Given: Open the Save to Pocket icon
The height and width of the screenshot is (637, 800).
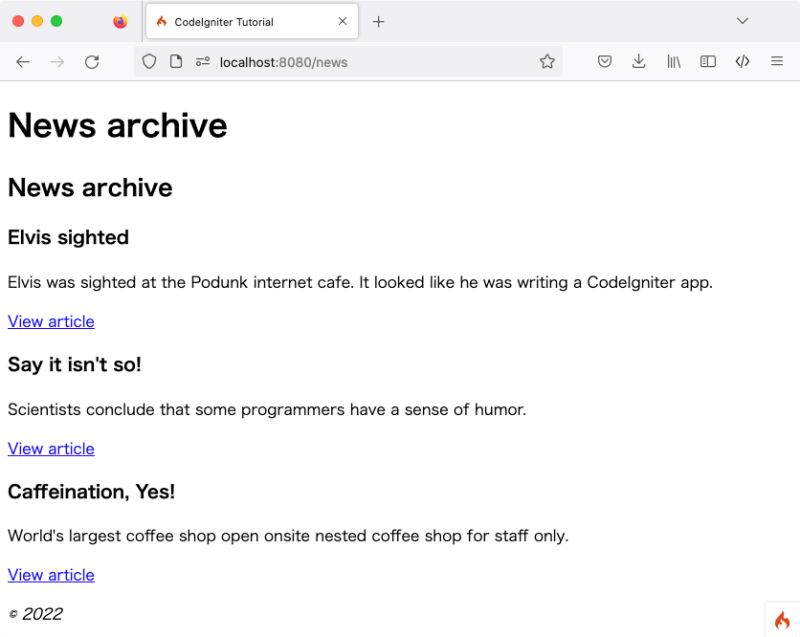Looking at the screenshot, I should [604, 61].
